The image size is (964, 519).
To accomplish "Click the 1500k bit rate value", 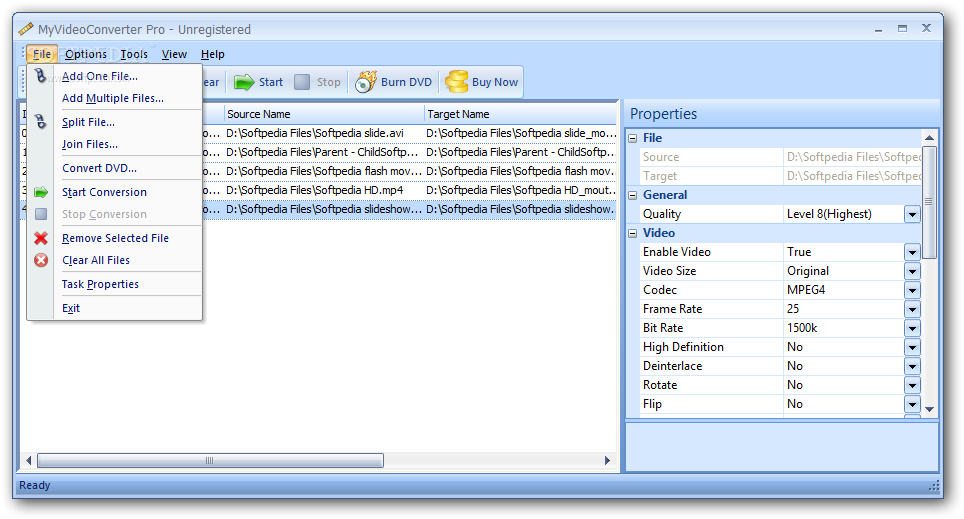I will pos(802,328).
